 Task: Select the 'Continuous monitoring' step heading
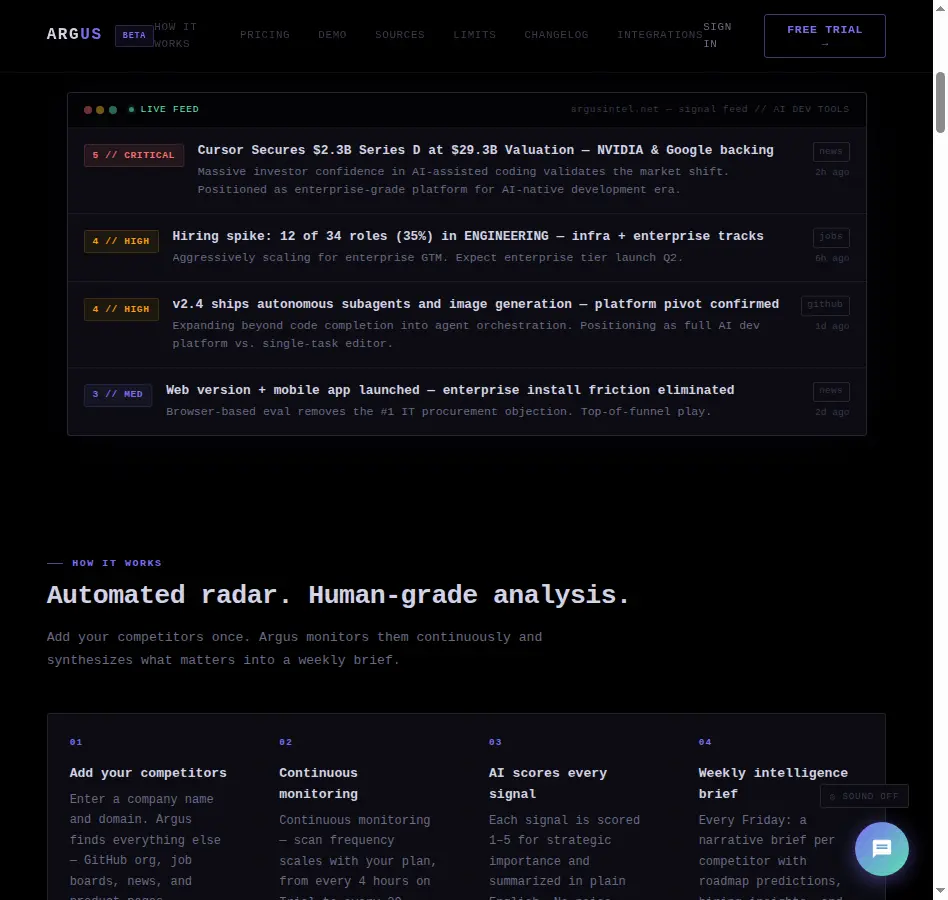319,783
